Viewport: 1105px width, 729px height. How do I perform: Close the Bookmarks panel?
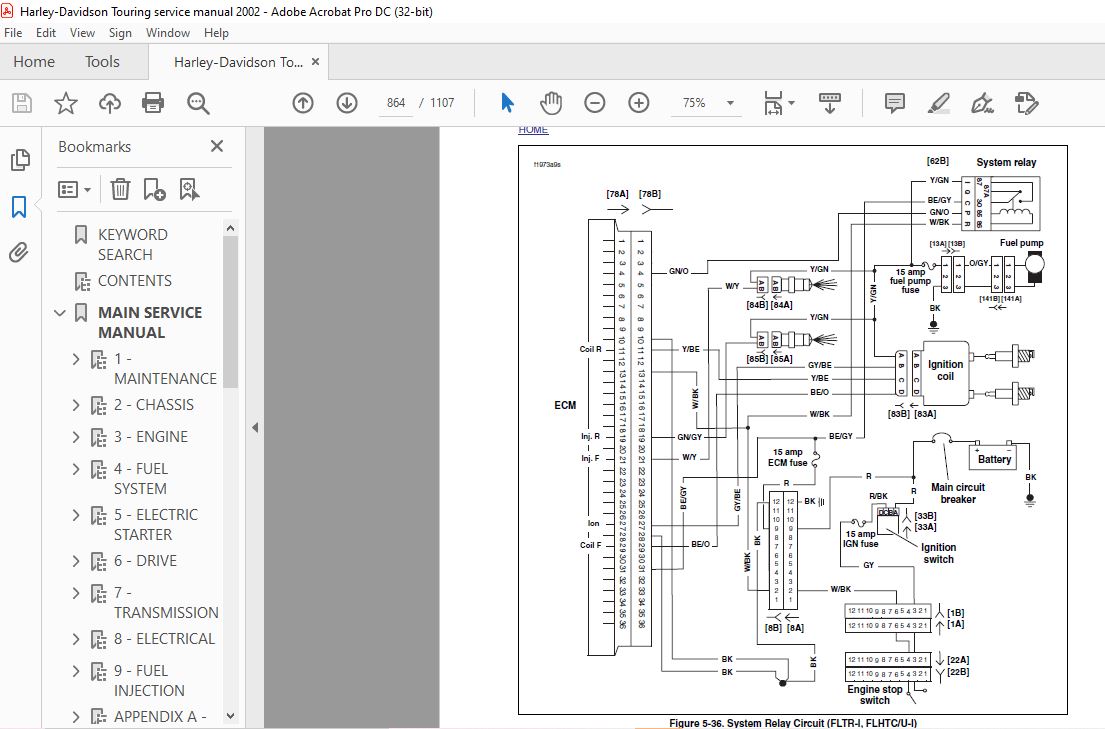point(217,146)
